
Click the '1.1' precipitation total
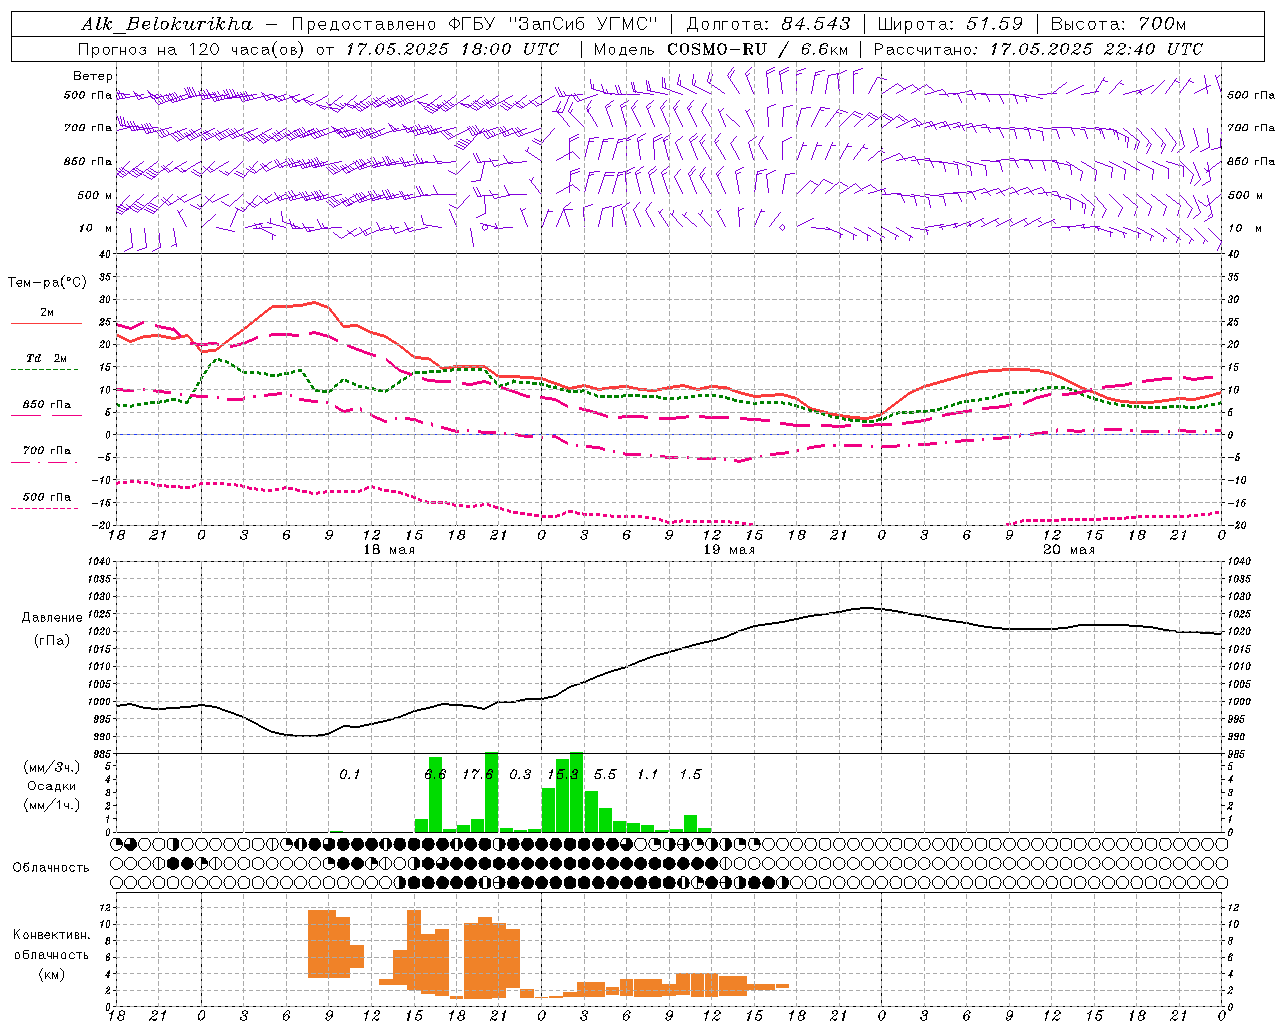[648, 774]
